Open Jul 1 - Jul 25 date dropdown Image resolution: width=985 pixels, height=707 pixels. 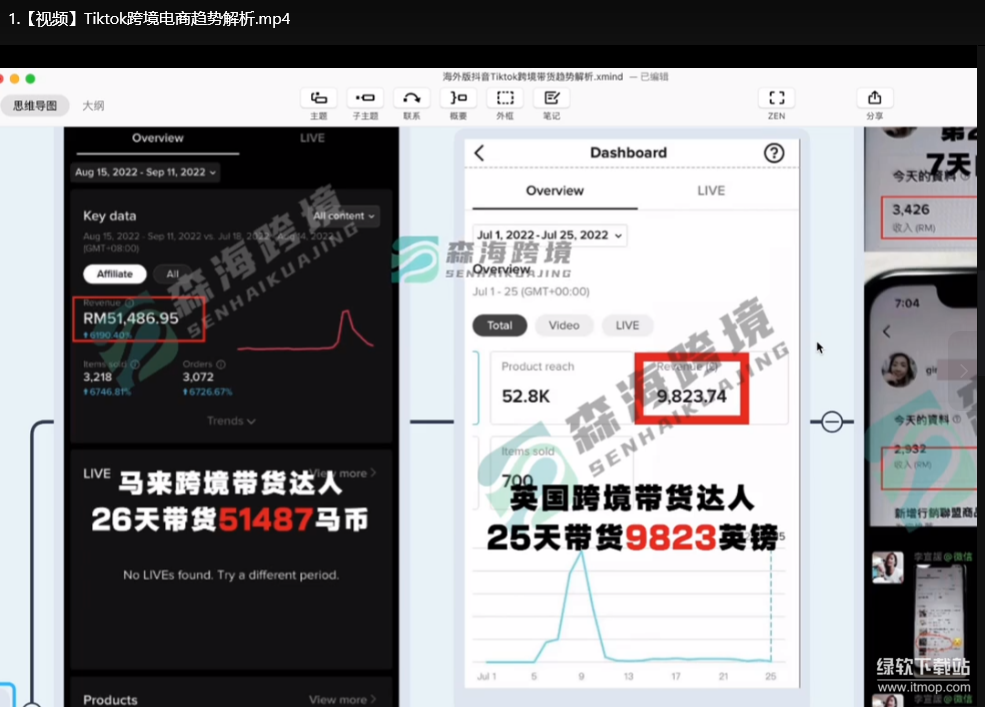click(x=550, y=235)
